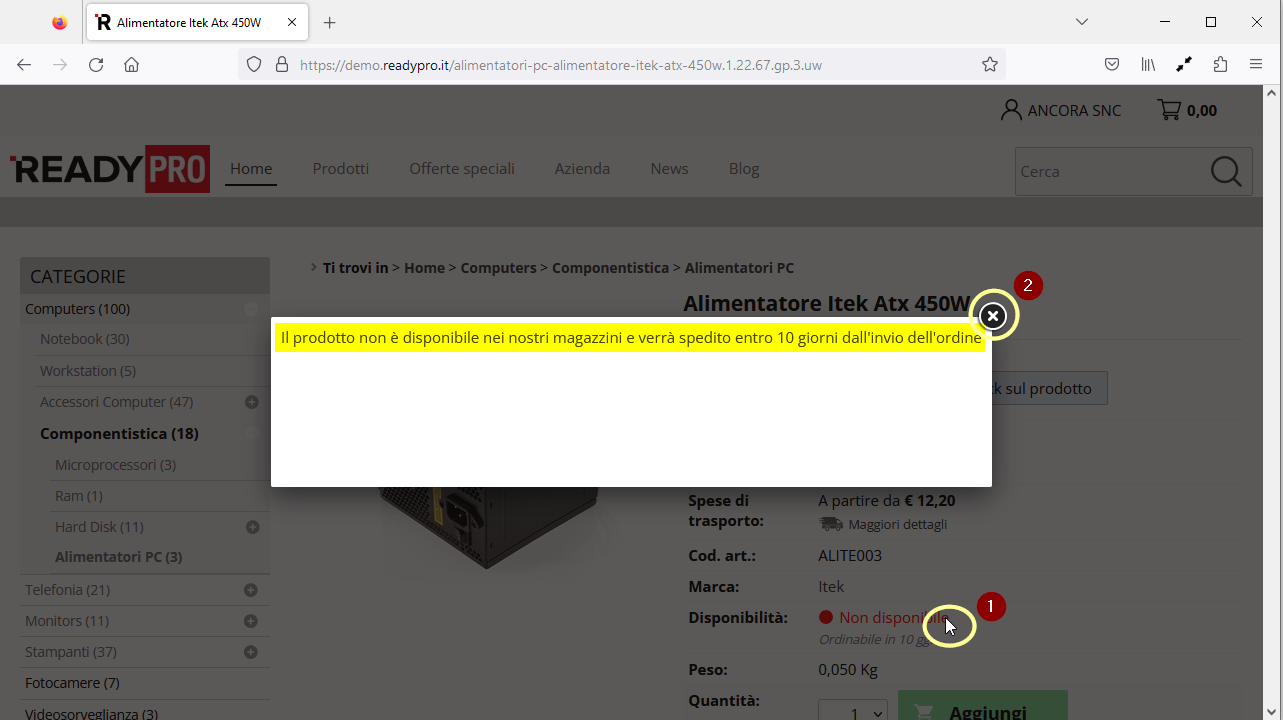Save page to Pocket
Viewport: 1283px width, 720px height.
pyautogui.click(x=1112, y=64)
